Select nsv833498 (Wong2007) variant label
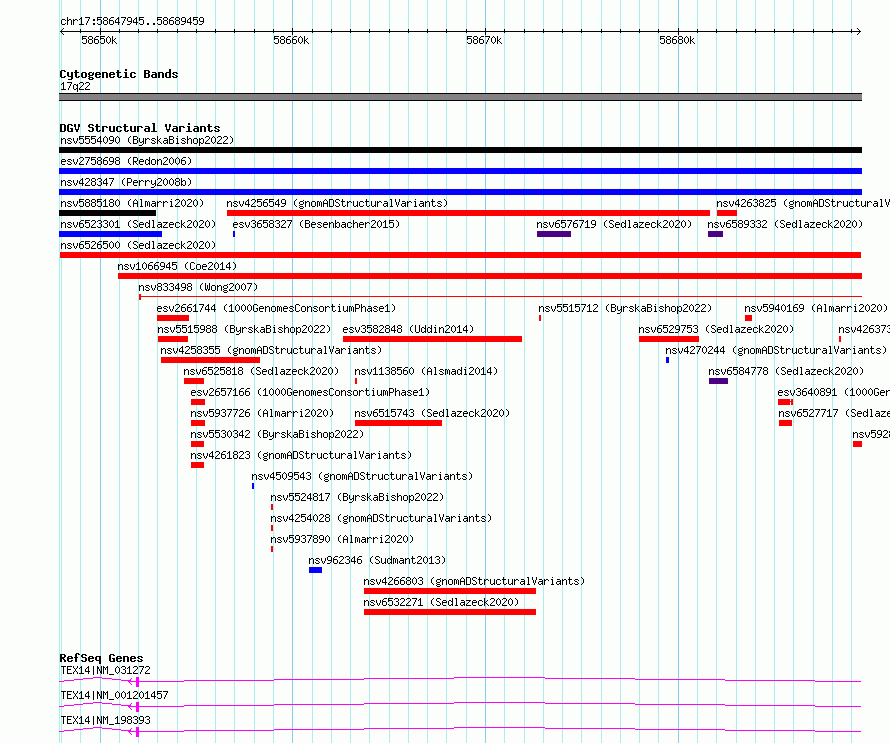Viewport: 890px width, 743px height. pos(198,287)
